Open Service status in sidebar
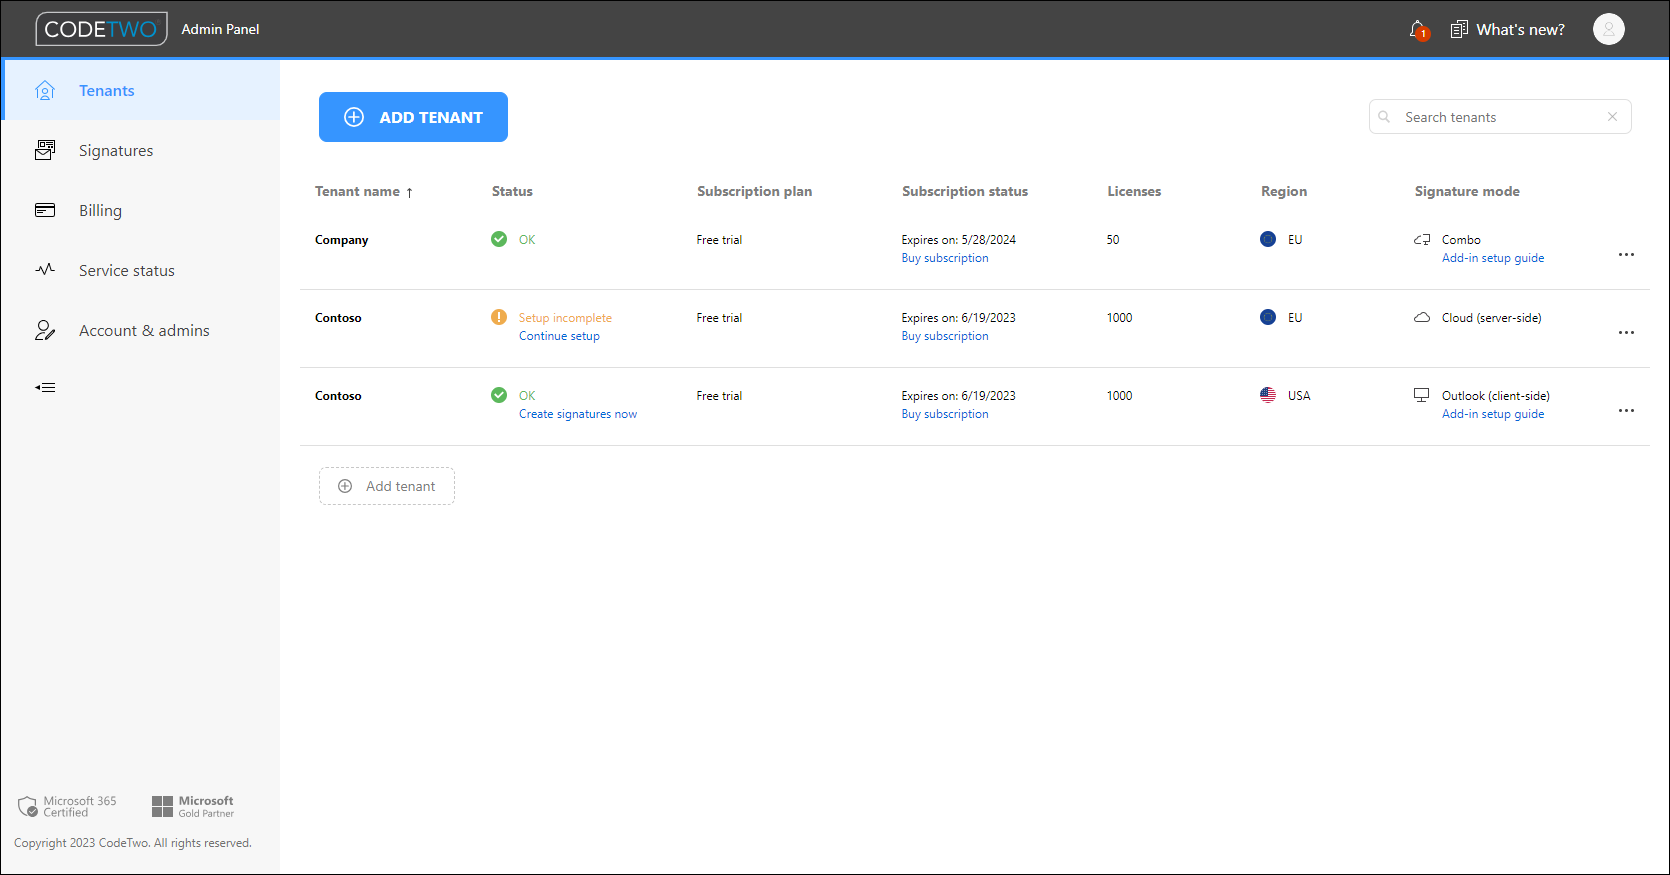The height and width of the screenshot is (875, 1670). pos(141,270)
